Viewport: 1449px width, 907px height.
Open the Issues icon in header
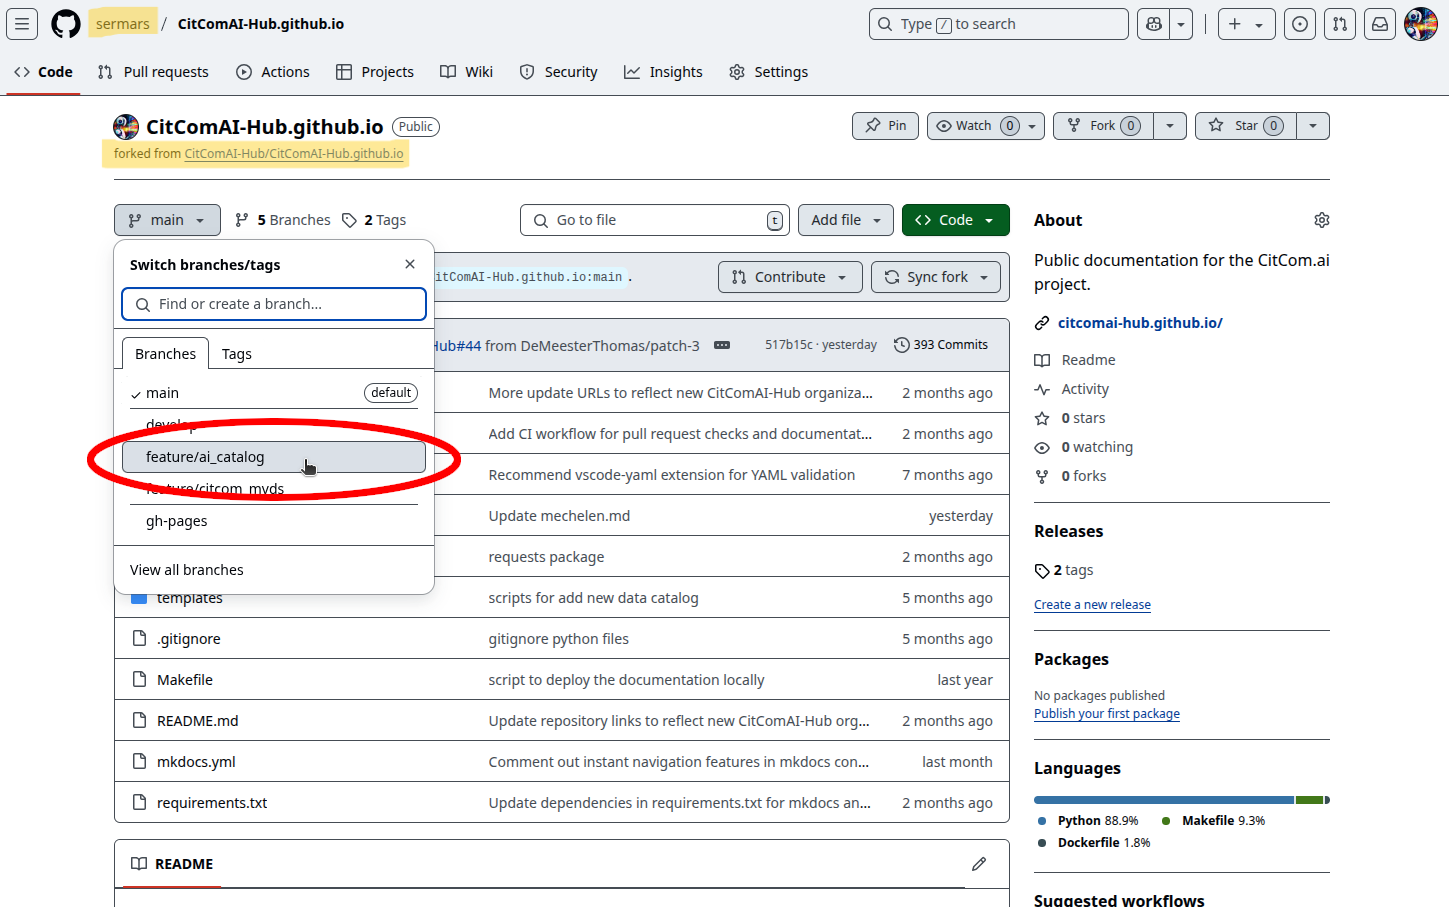point(1300,24)
